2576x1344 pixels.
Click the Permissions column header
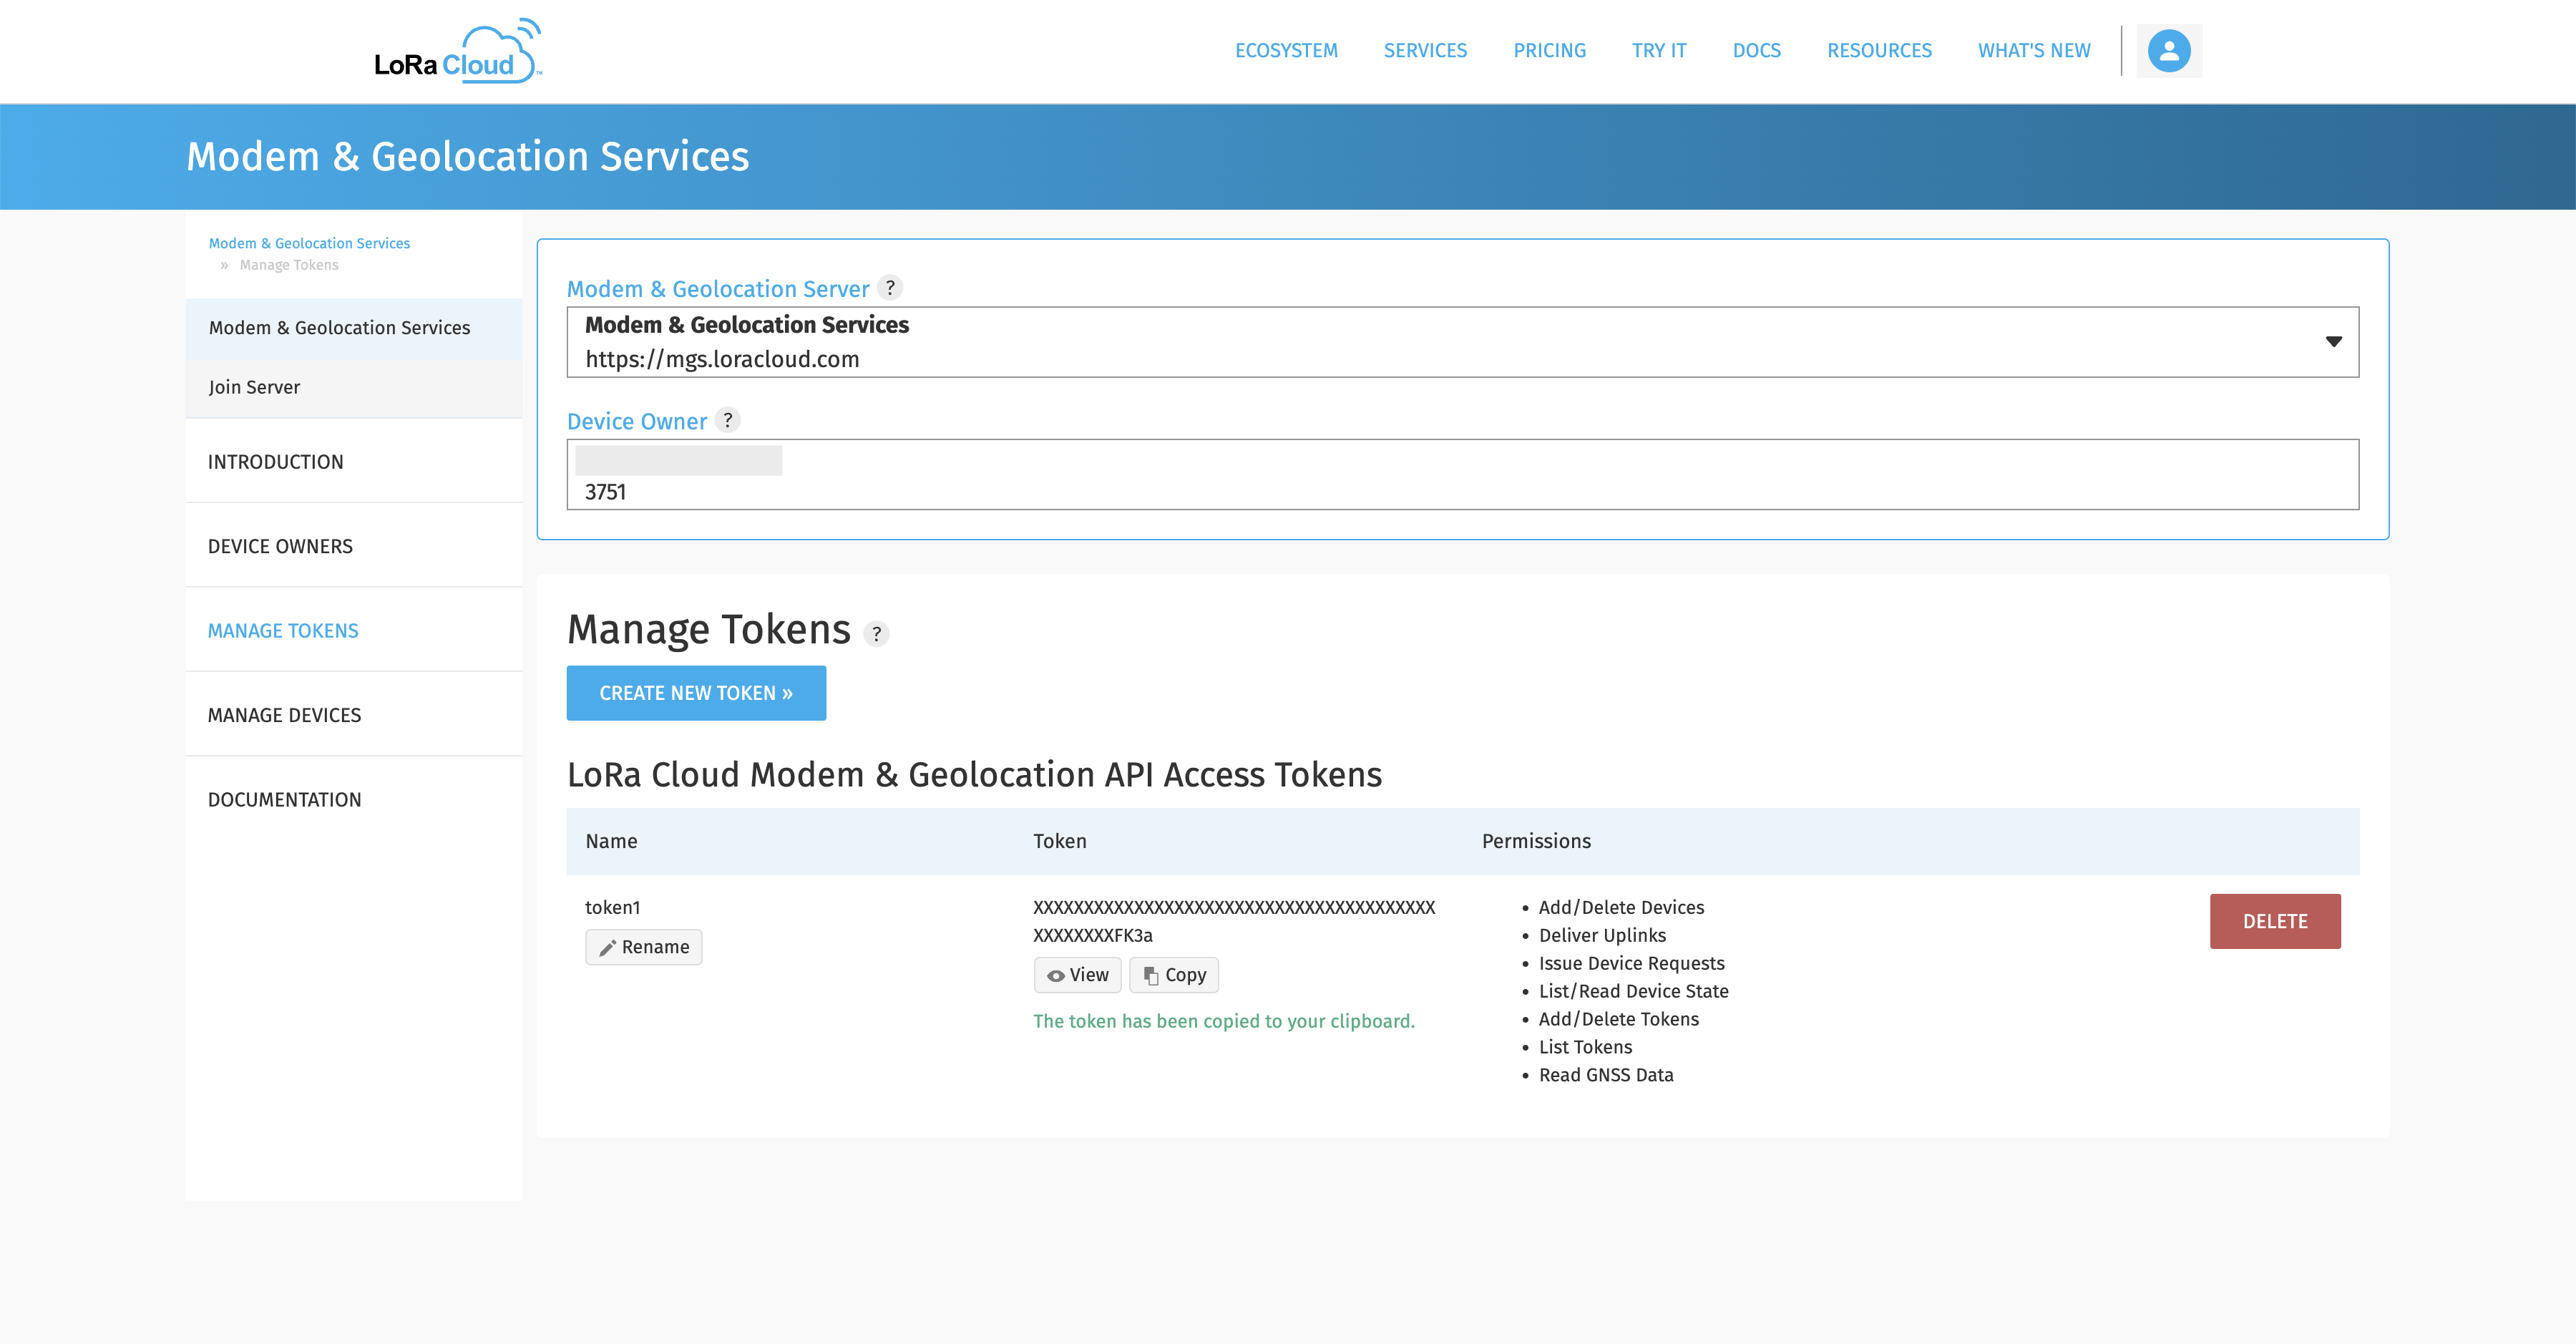1536,842
